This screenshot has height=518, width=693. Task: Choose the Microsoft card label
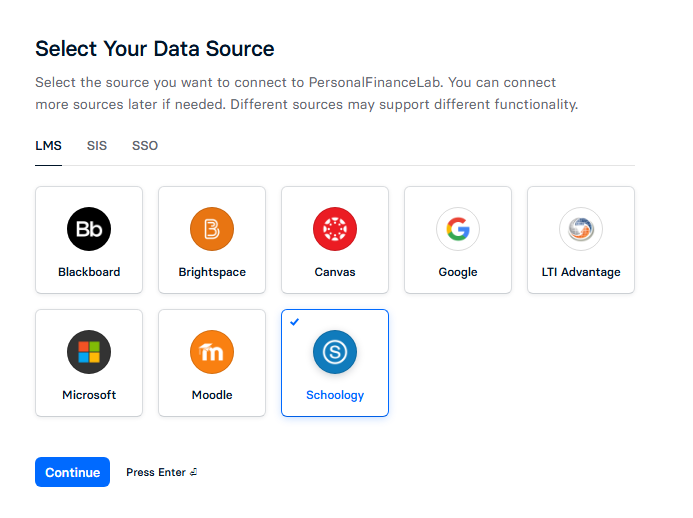(89, 395)
